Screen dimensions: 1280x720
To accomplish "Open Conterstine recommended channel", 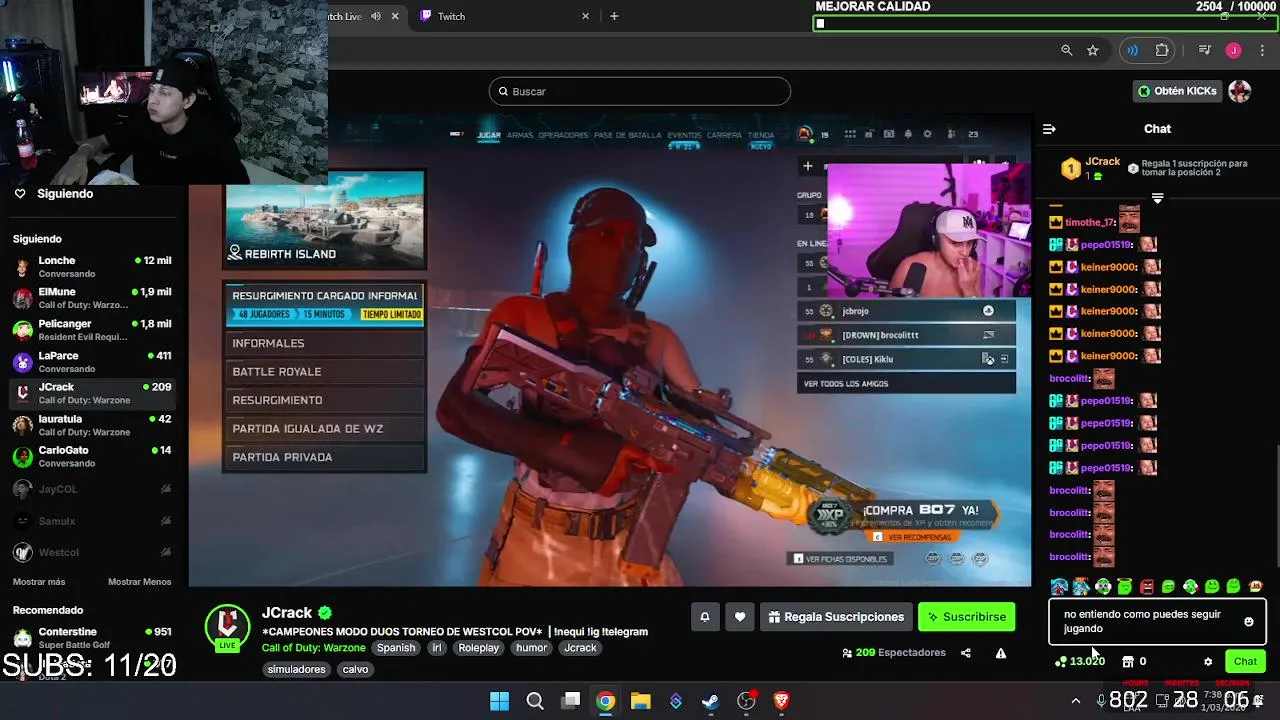I will pos(94,638).
